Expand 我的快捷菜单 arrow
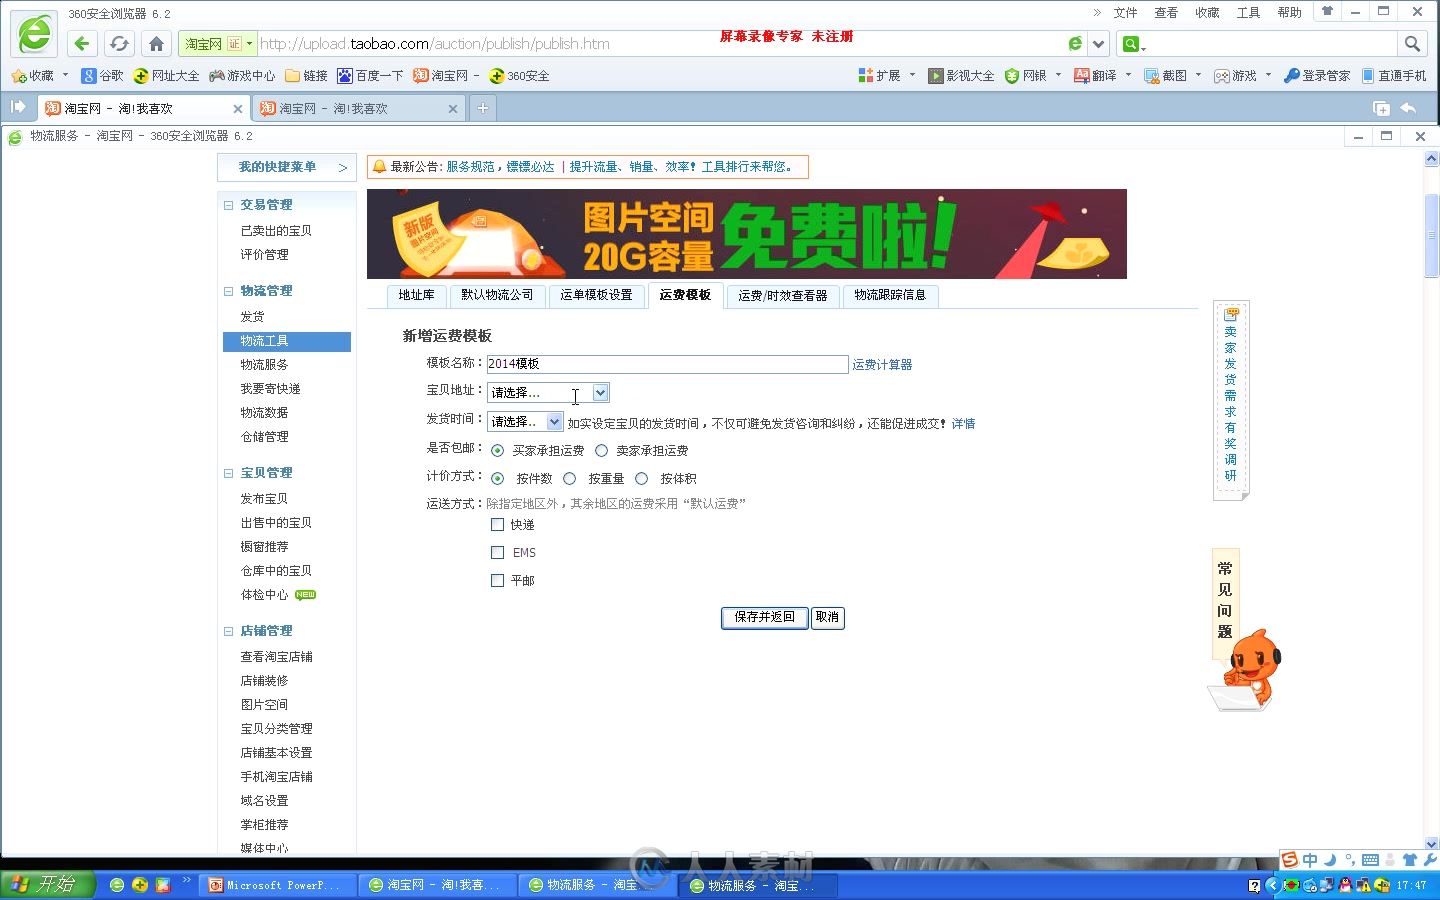Image resolution: width=1440 pixels, height=900 pixels. click(343, 168)
